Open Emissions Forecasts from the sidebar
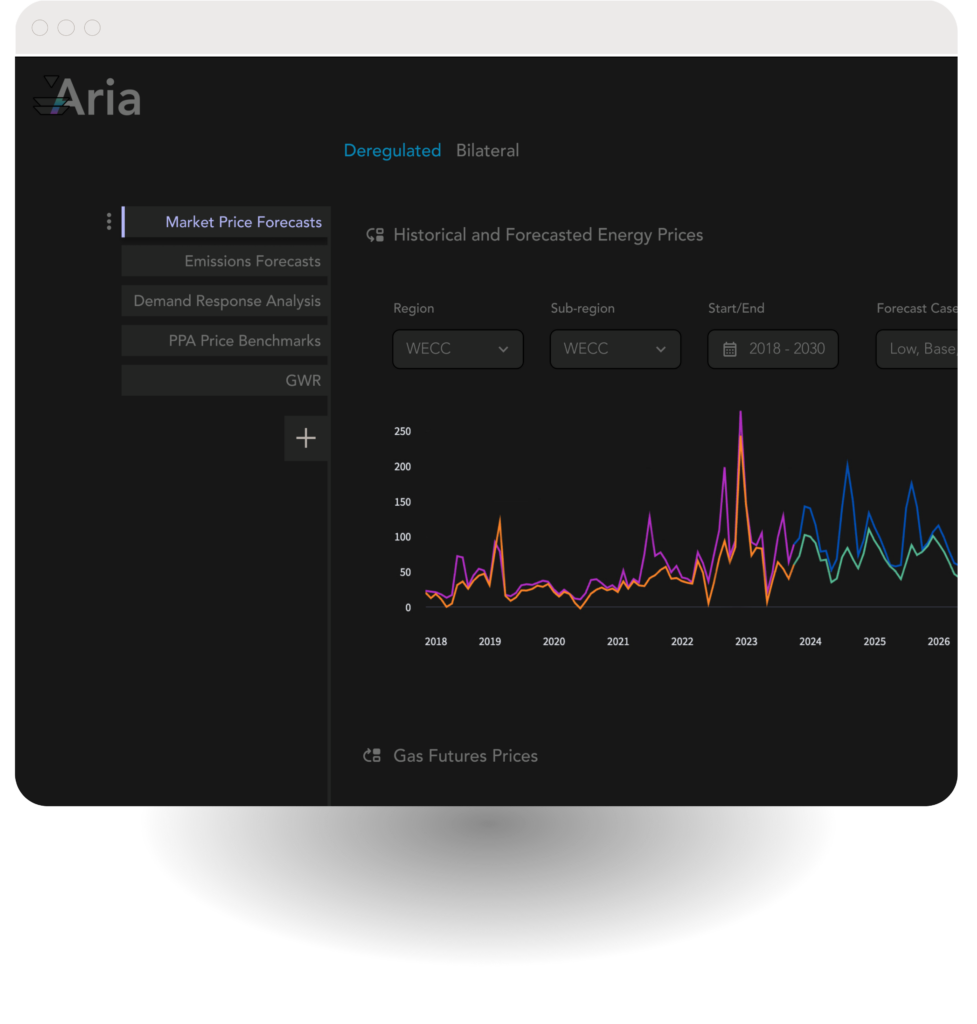977x1024 pixels. point(224,261)
